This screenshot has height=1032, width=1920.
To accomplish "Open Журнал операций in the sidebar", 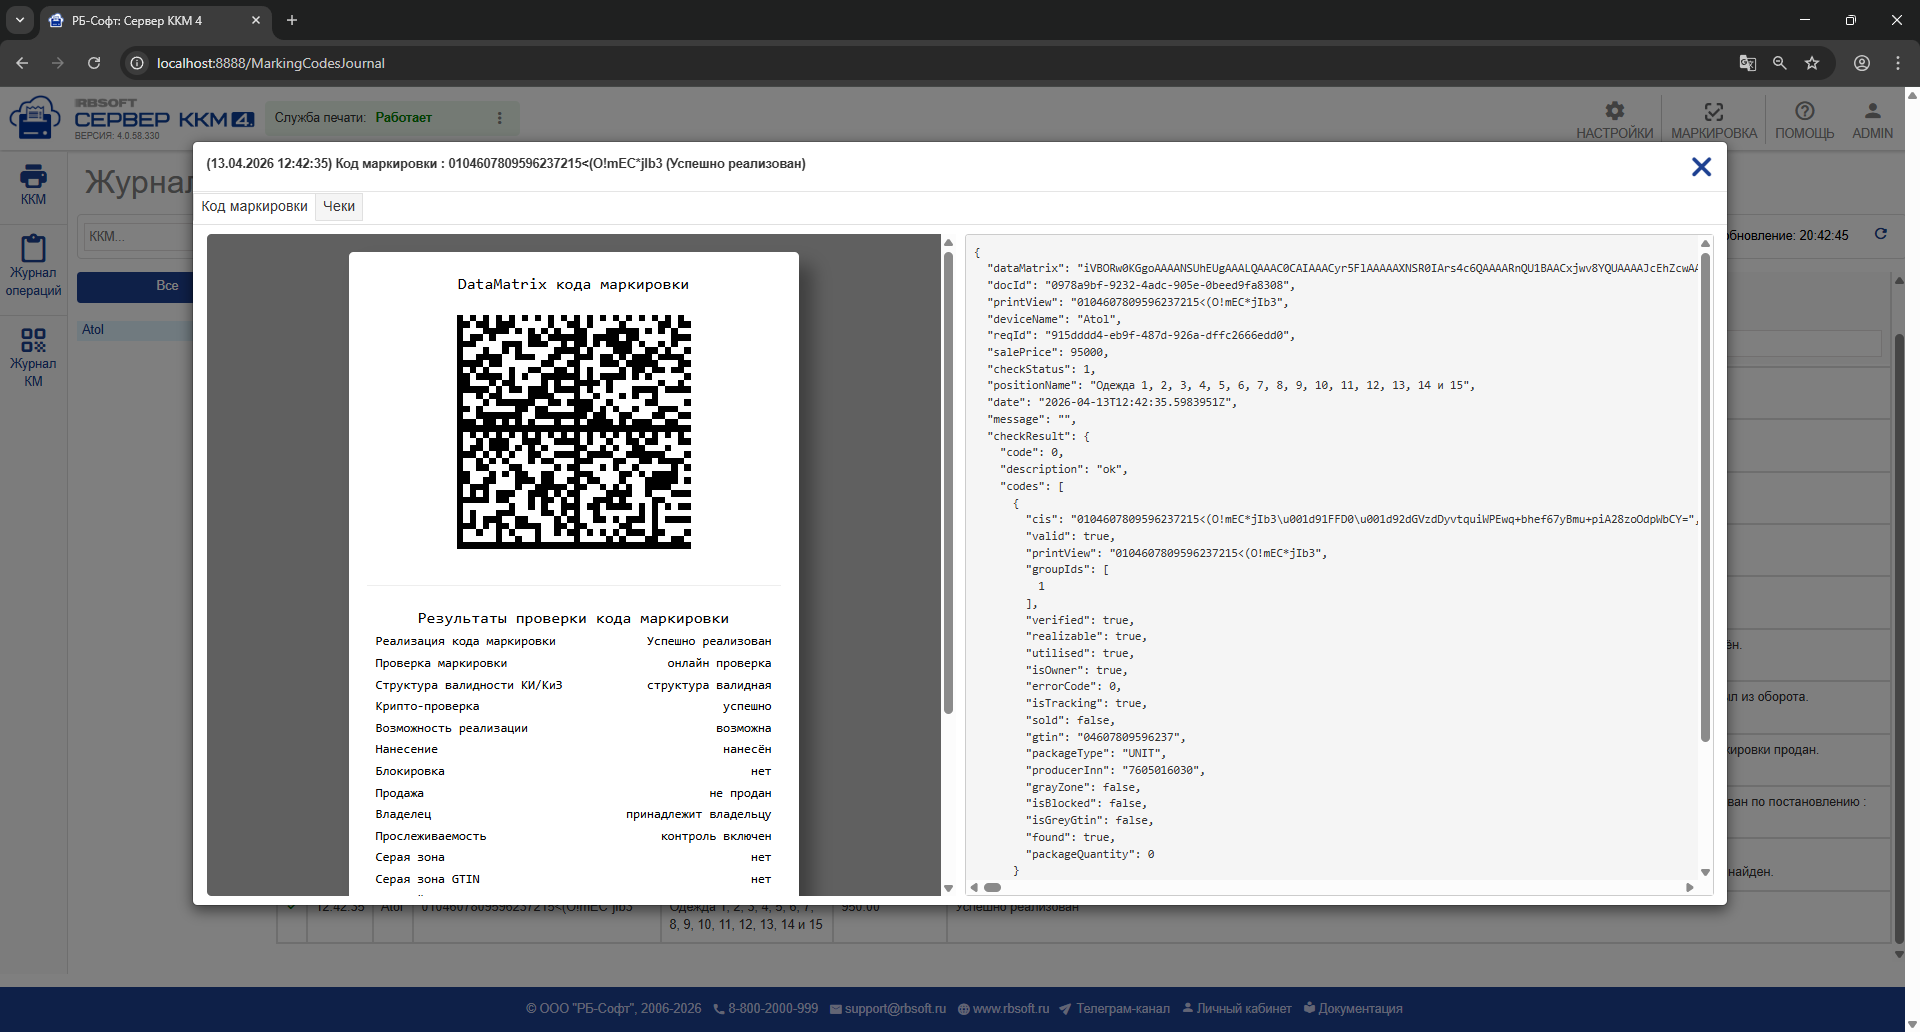I will click(x=33, y=265).
